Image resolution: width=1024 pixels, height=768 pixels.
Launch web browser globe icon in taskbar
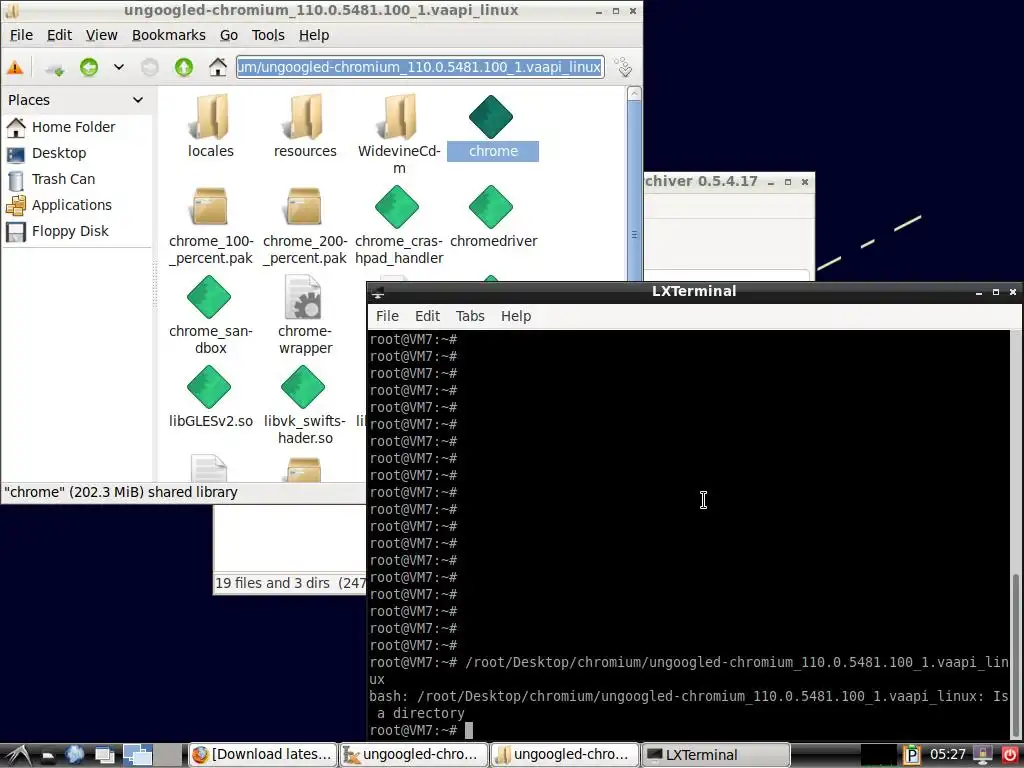[74, 755]
